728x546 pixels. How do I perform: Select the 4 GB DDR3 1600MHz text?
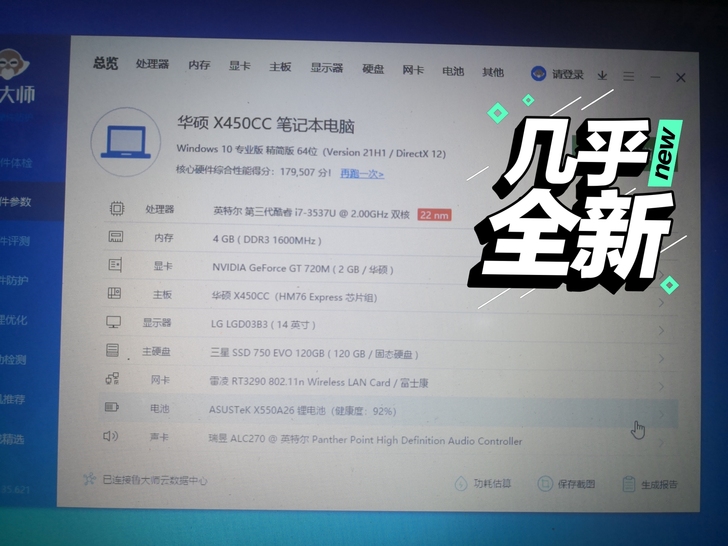pos(267,240)
